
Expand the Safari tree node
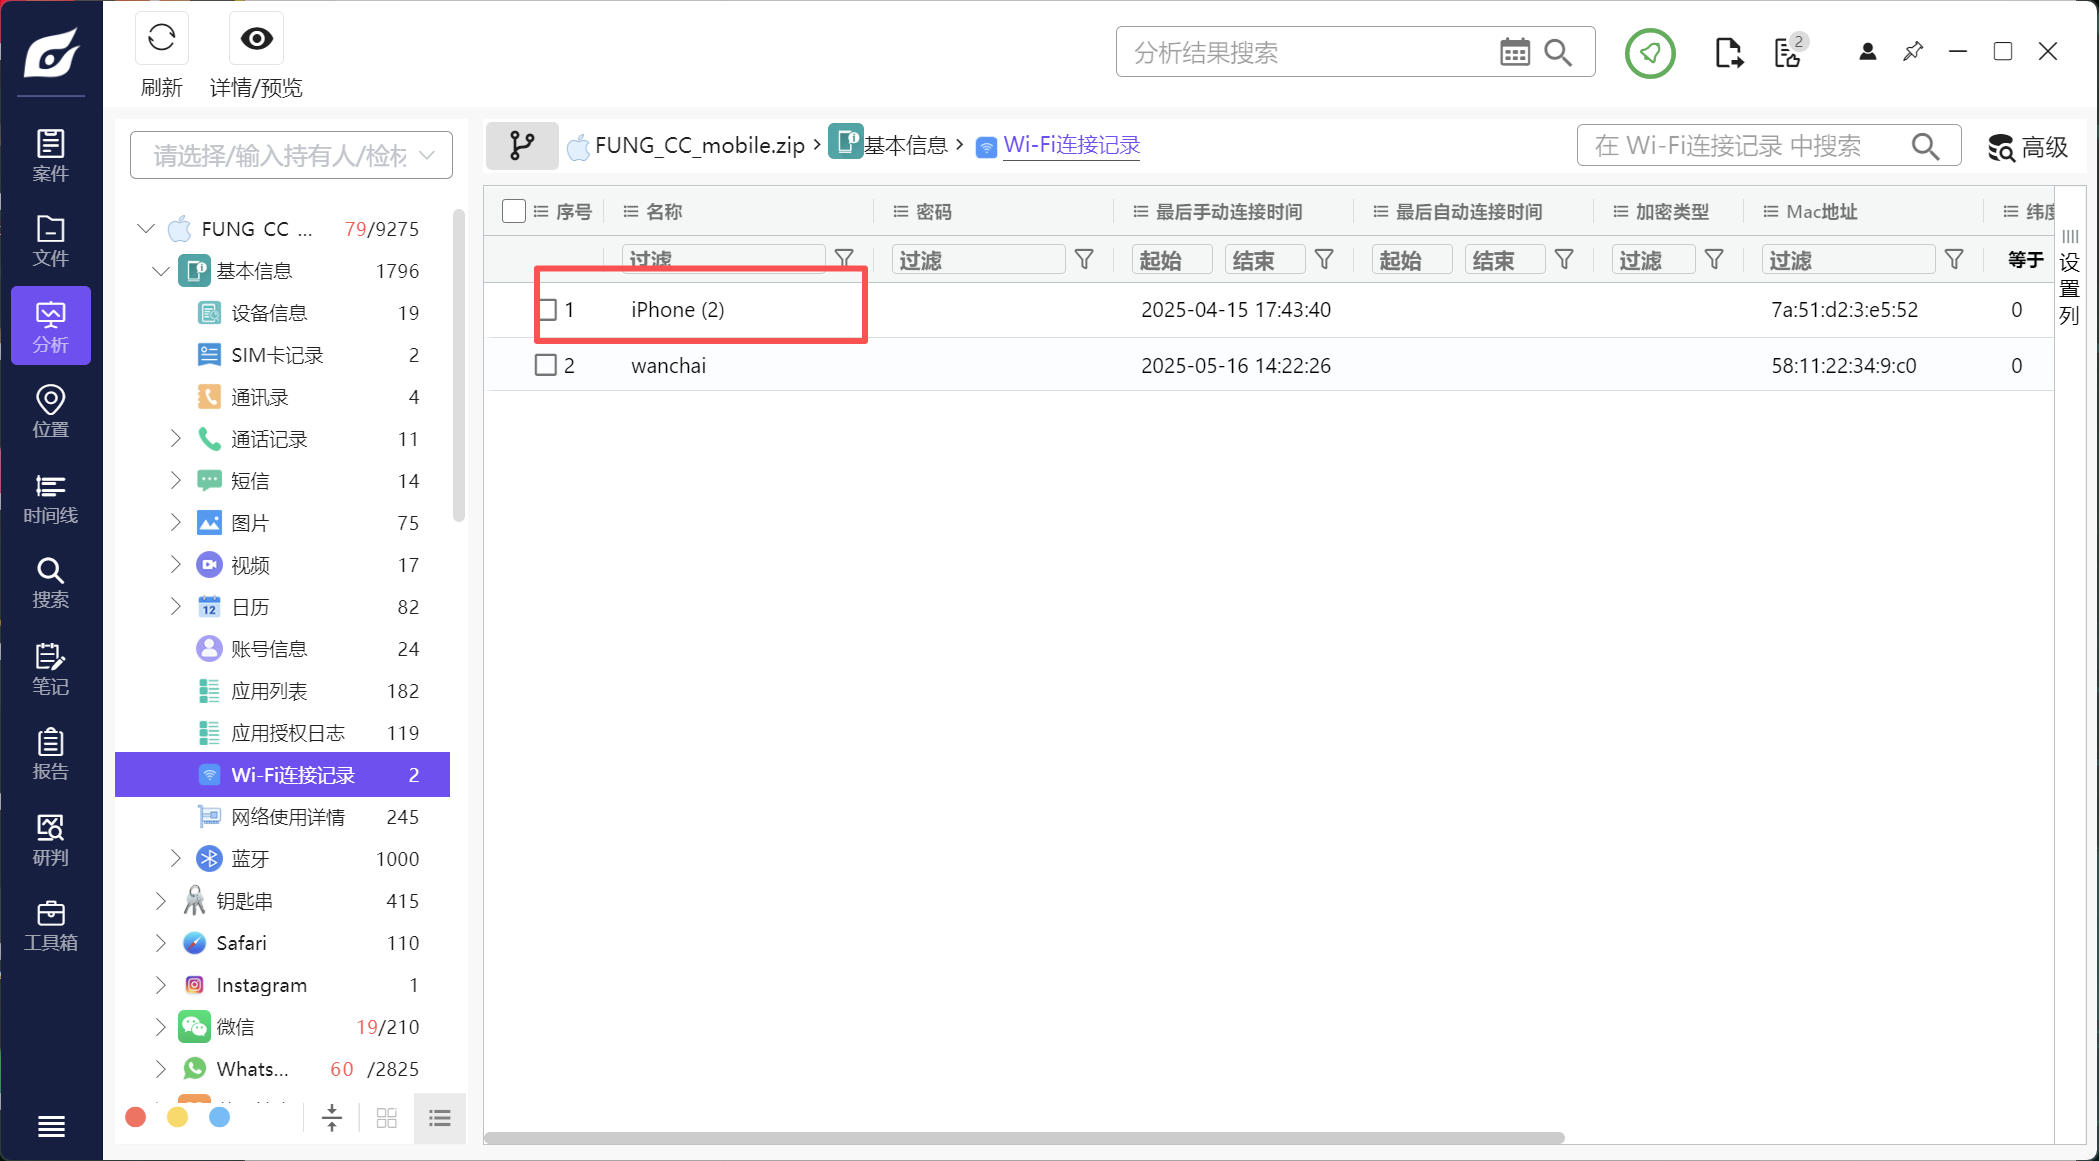[161, 943]
